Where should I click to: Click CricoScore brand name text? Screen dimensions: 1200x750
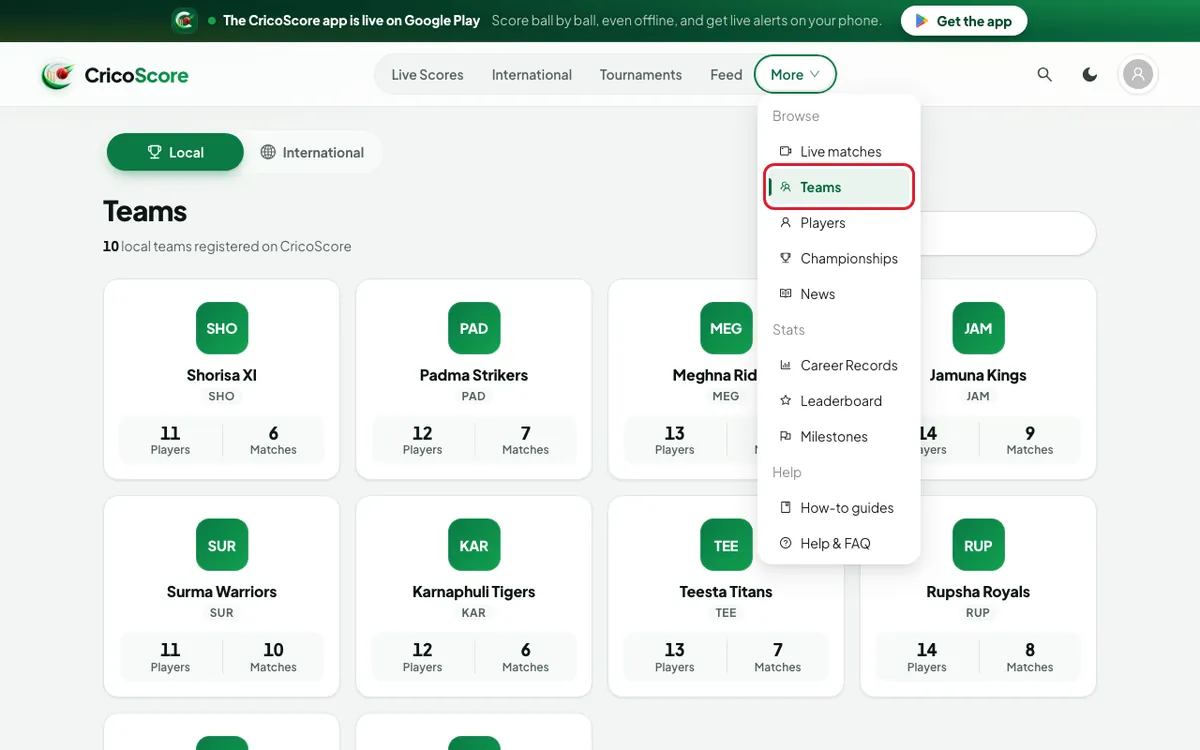tap(137, 75)
